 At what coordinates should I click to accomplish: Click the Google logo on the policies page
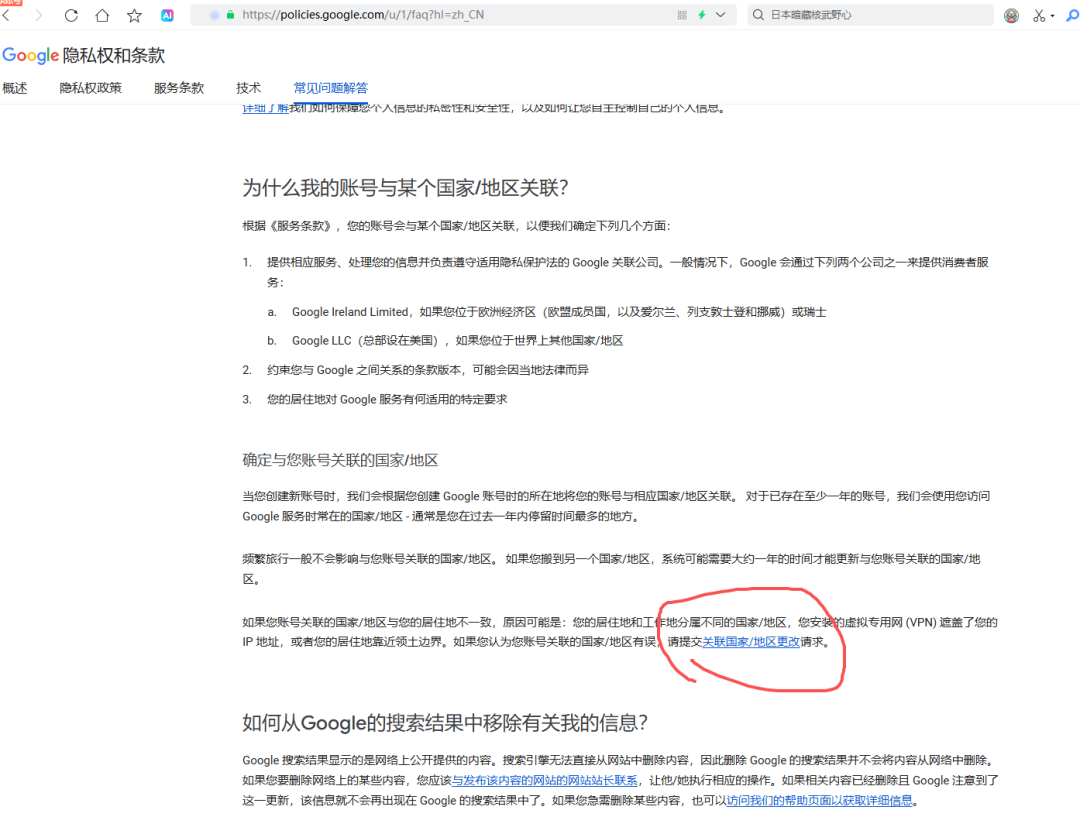pos(29,55)
